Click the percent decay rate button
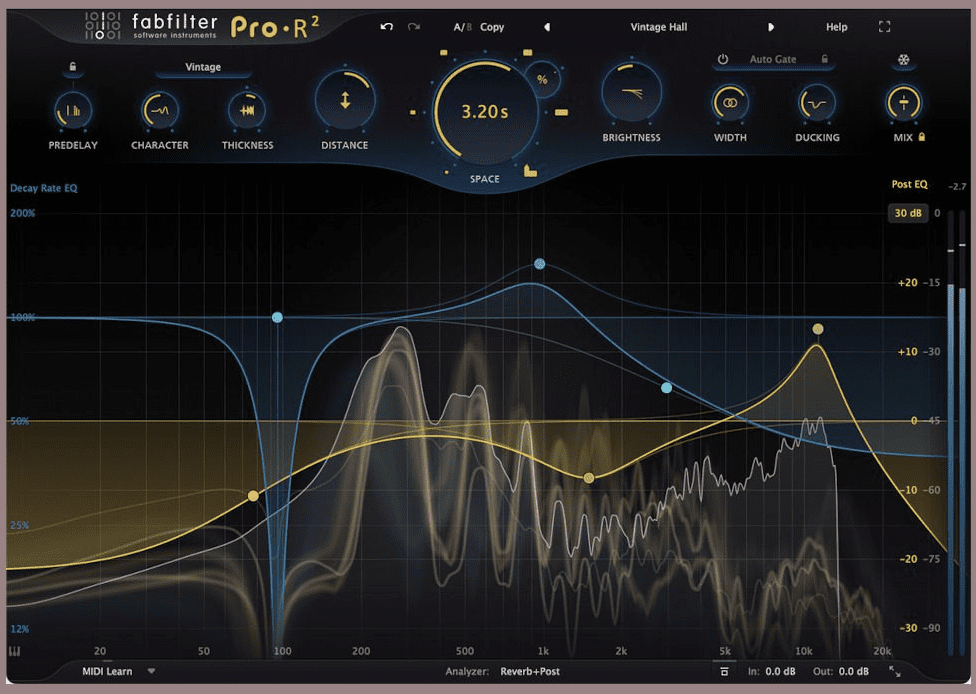 coord(542,80)
